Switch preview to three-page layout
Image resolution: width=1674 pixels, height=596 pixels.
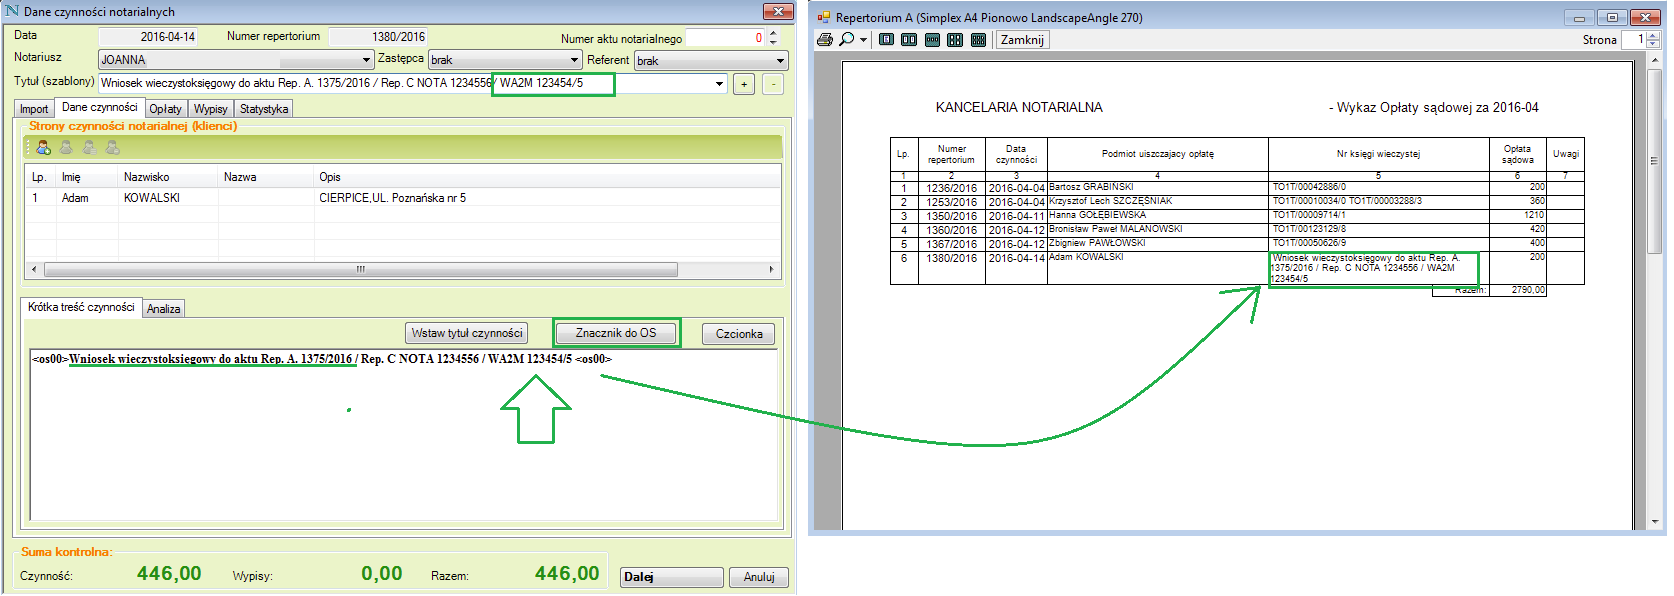(932, 40)
